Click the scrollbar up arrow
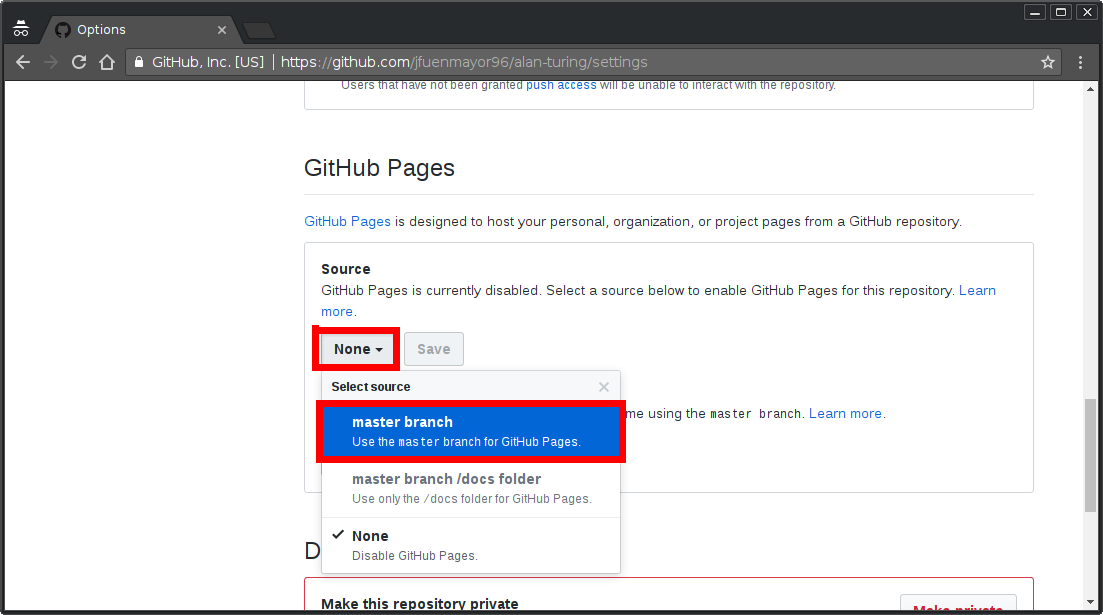 coord(1090,89)
